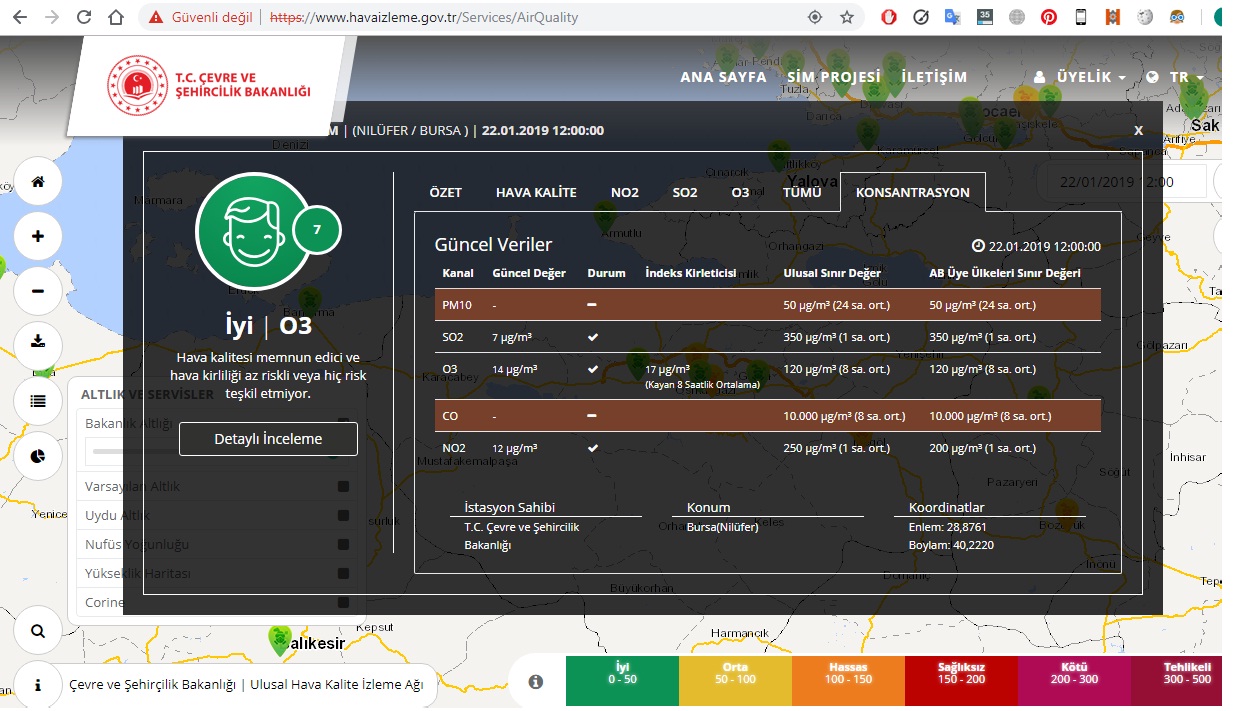Click the download icon button
This screenshot has width=1249, height=711.
[x=38, y=346]
